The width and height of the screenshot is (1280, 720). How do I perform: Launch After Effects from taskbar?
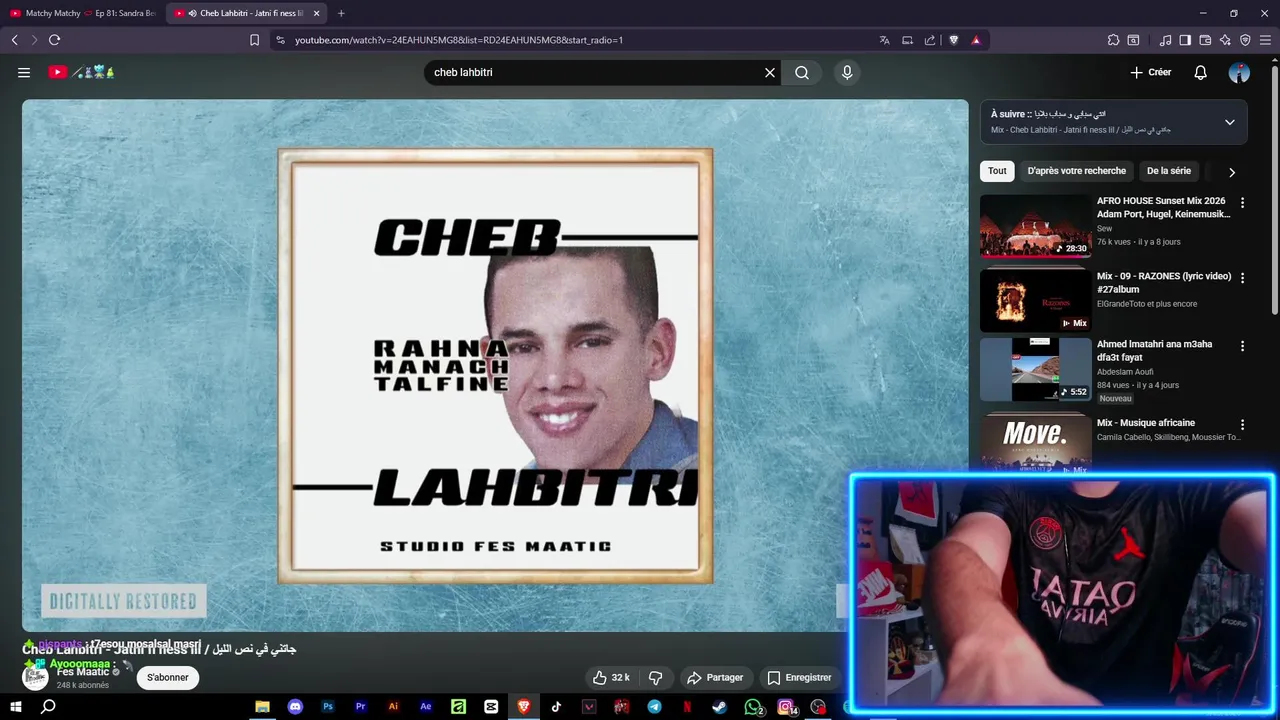pyautogui.click(x=426, y=707)
